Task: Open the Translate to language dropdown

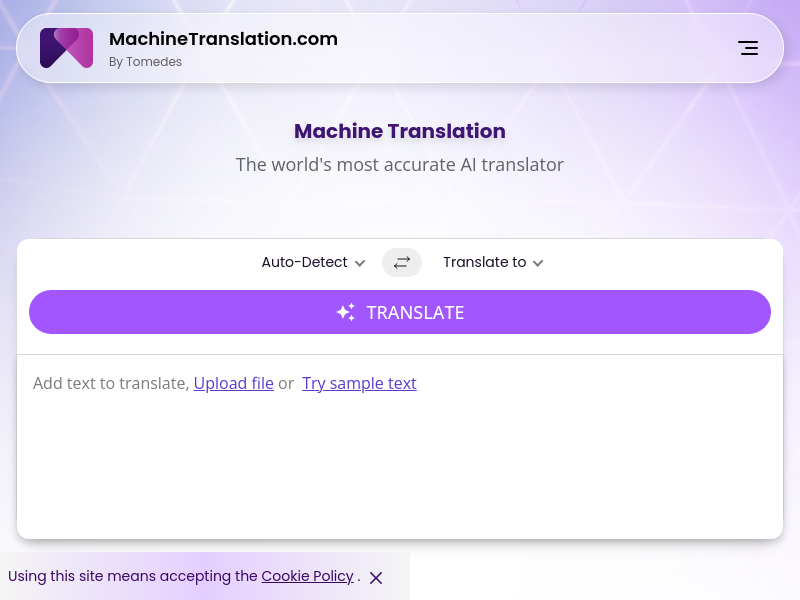Action: [x=485, y=262]
